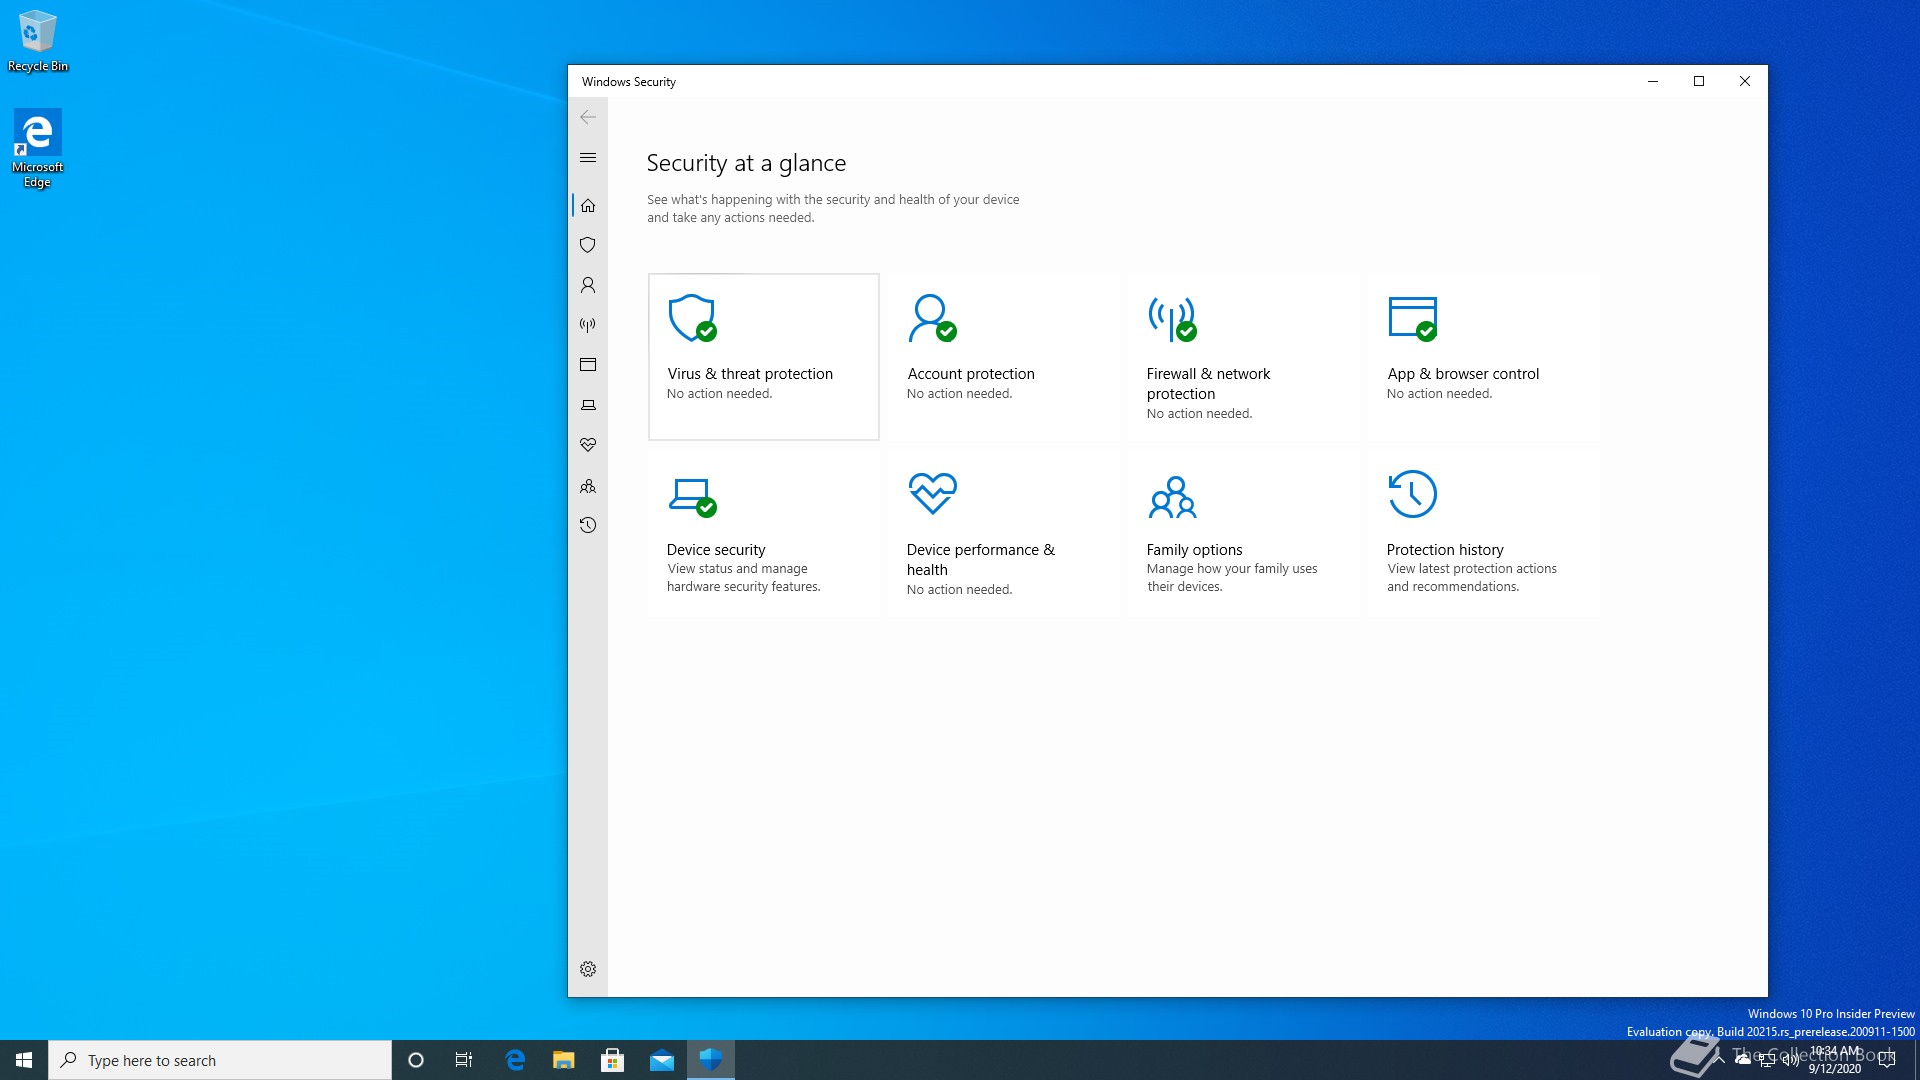This screenshot has width=1920, height=1080.
Task: Open Mail app from the taskbar
Action: coord(662,1060)
